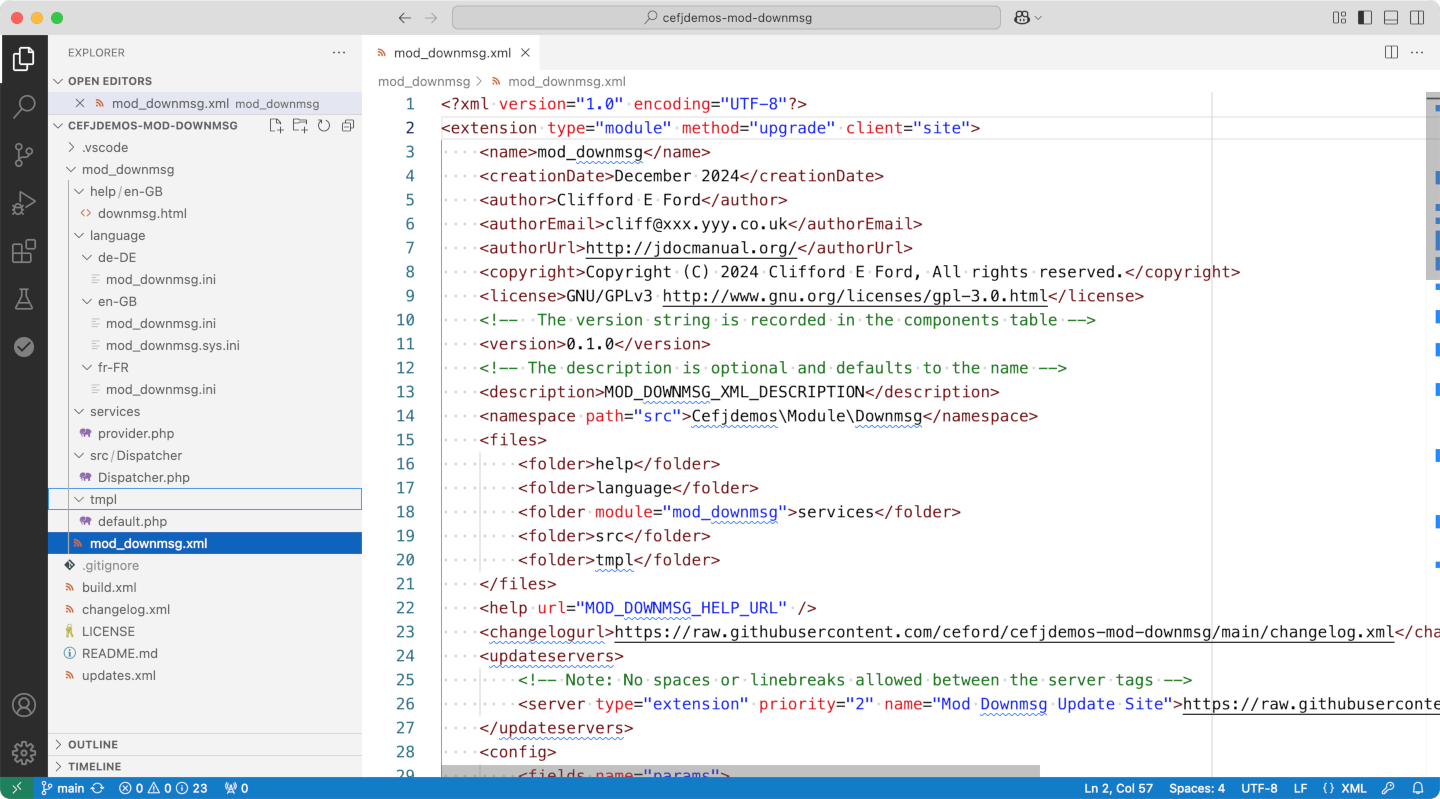Select the mod_downmsg.xml editor tab

click(x=452, y=53)
